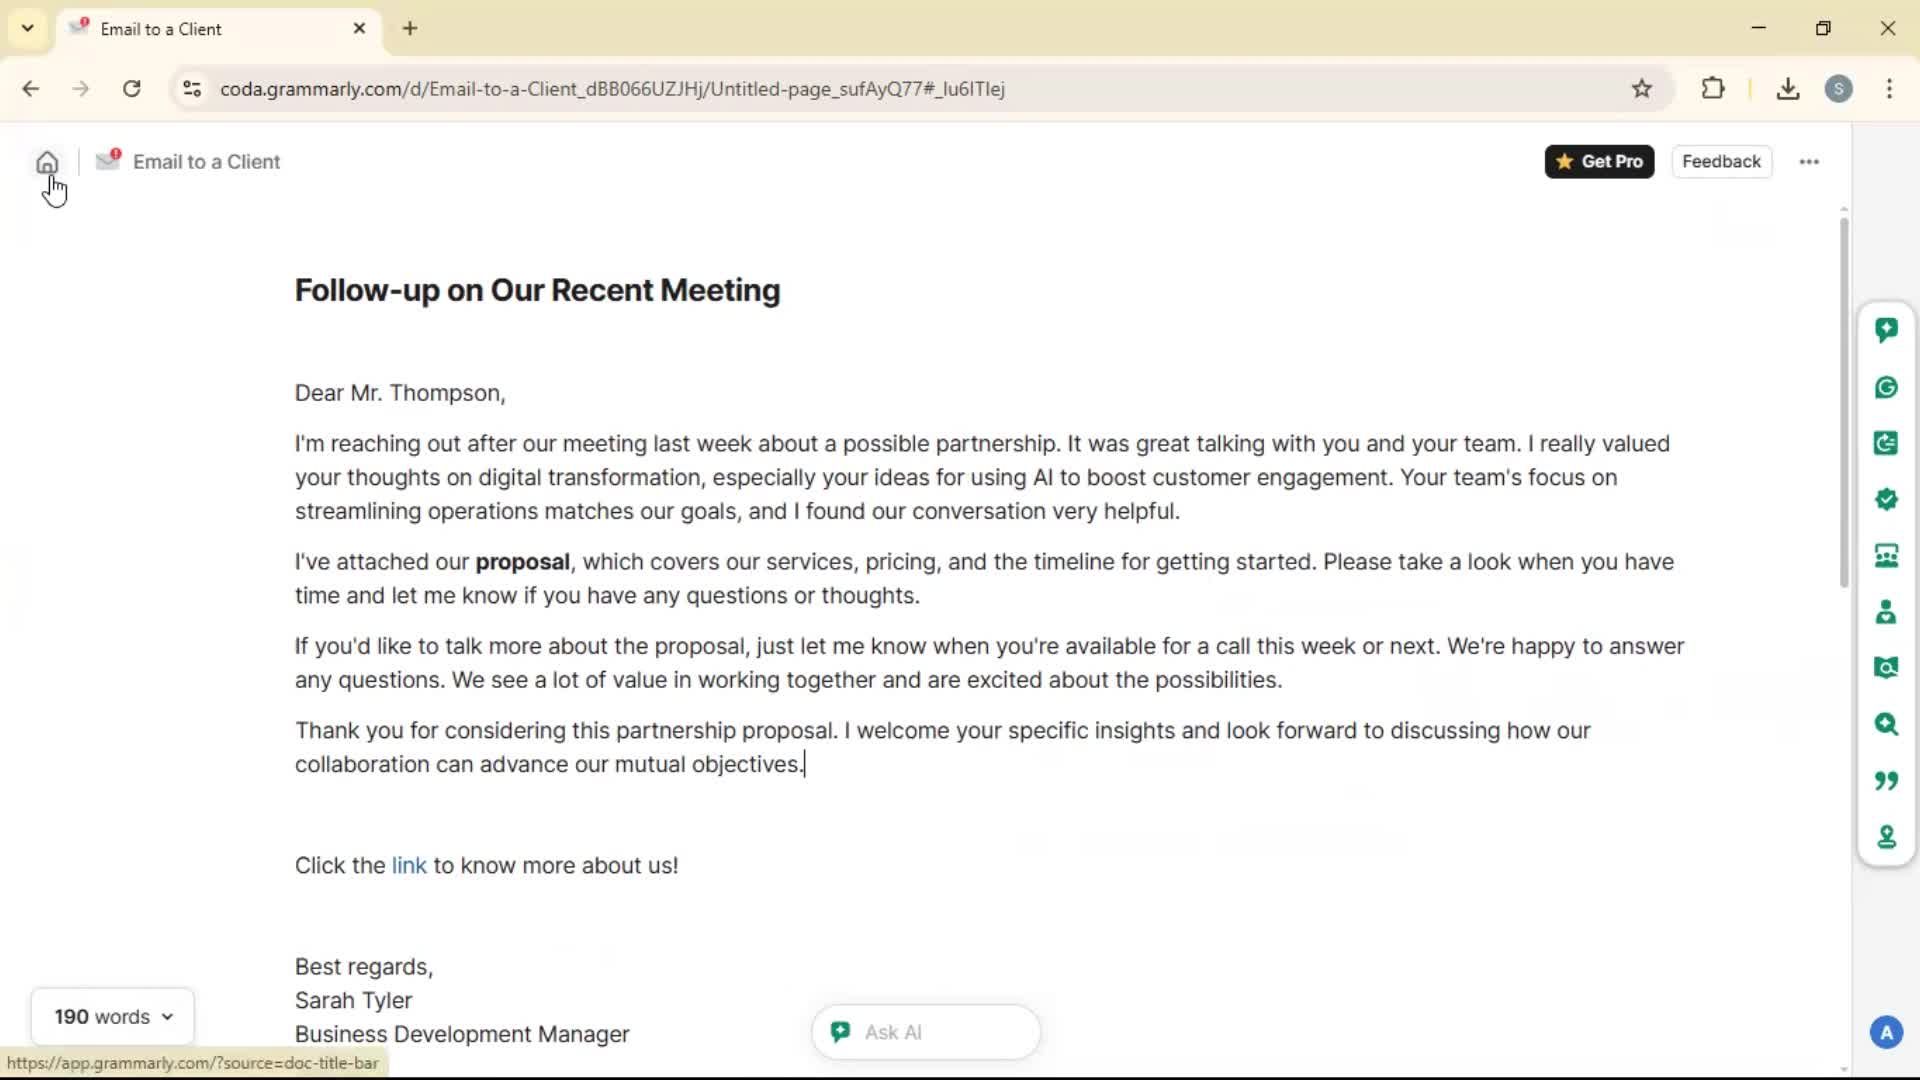Bookmark this page with the star icon

coord(1642,89)
